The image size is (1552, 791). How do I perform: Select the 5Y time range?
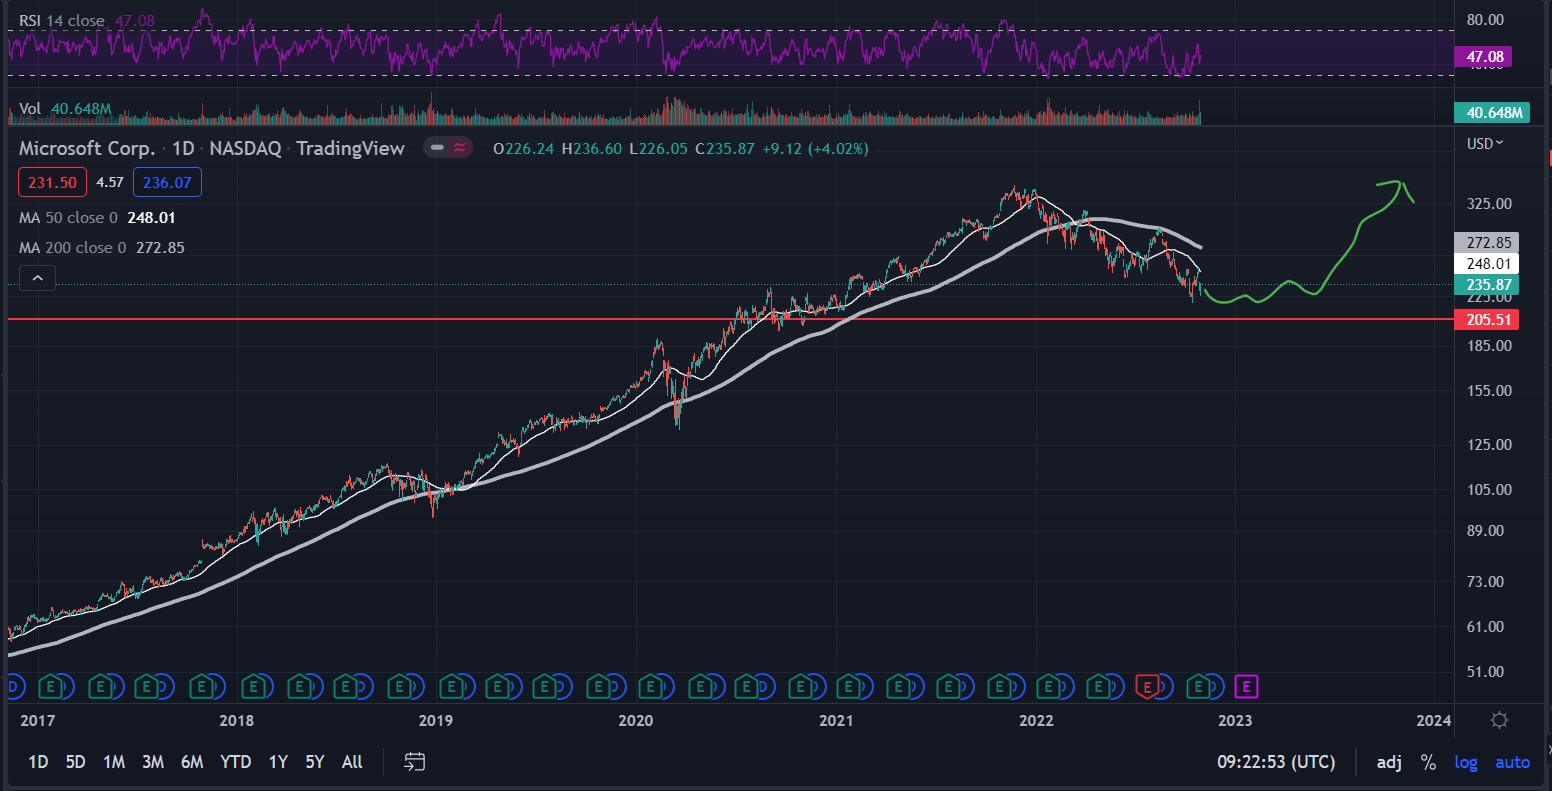315,762
